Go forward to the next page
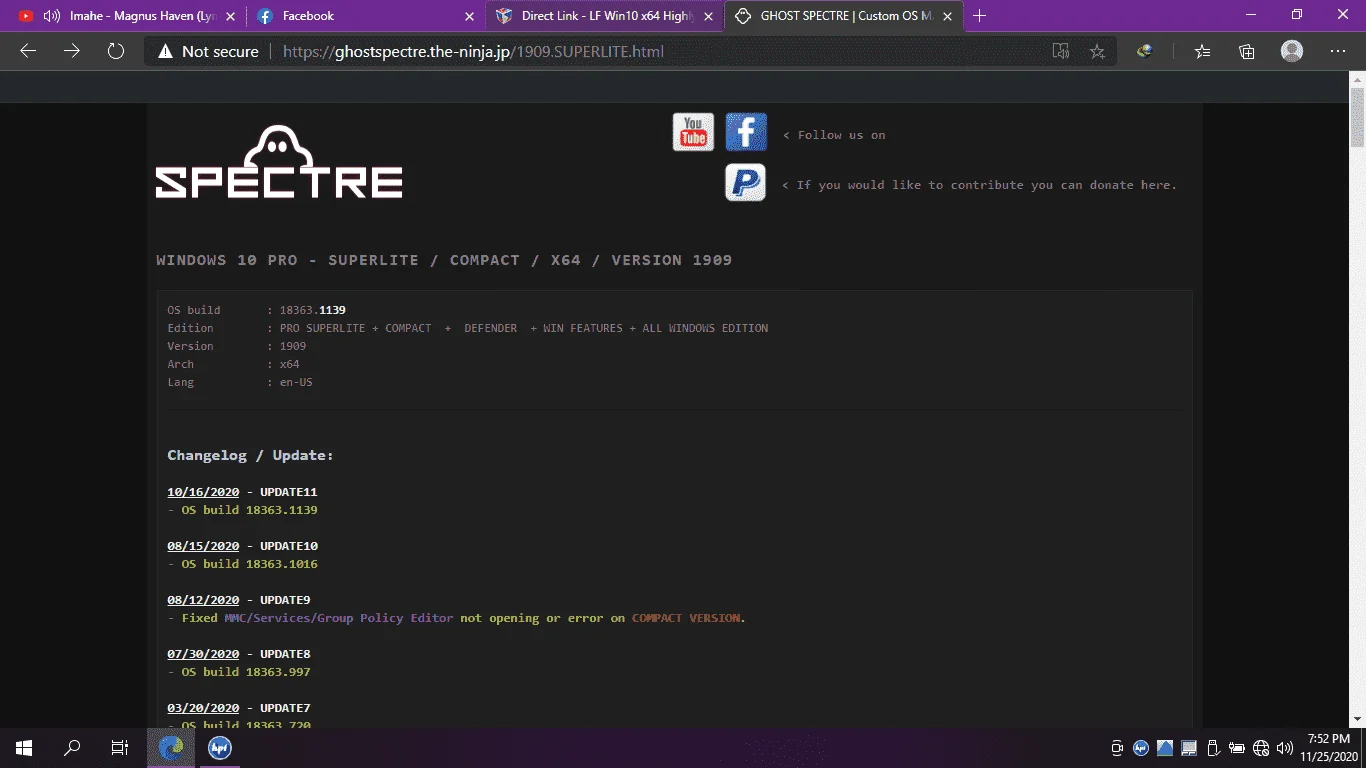 click(x=72, y=51)
